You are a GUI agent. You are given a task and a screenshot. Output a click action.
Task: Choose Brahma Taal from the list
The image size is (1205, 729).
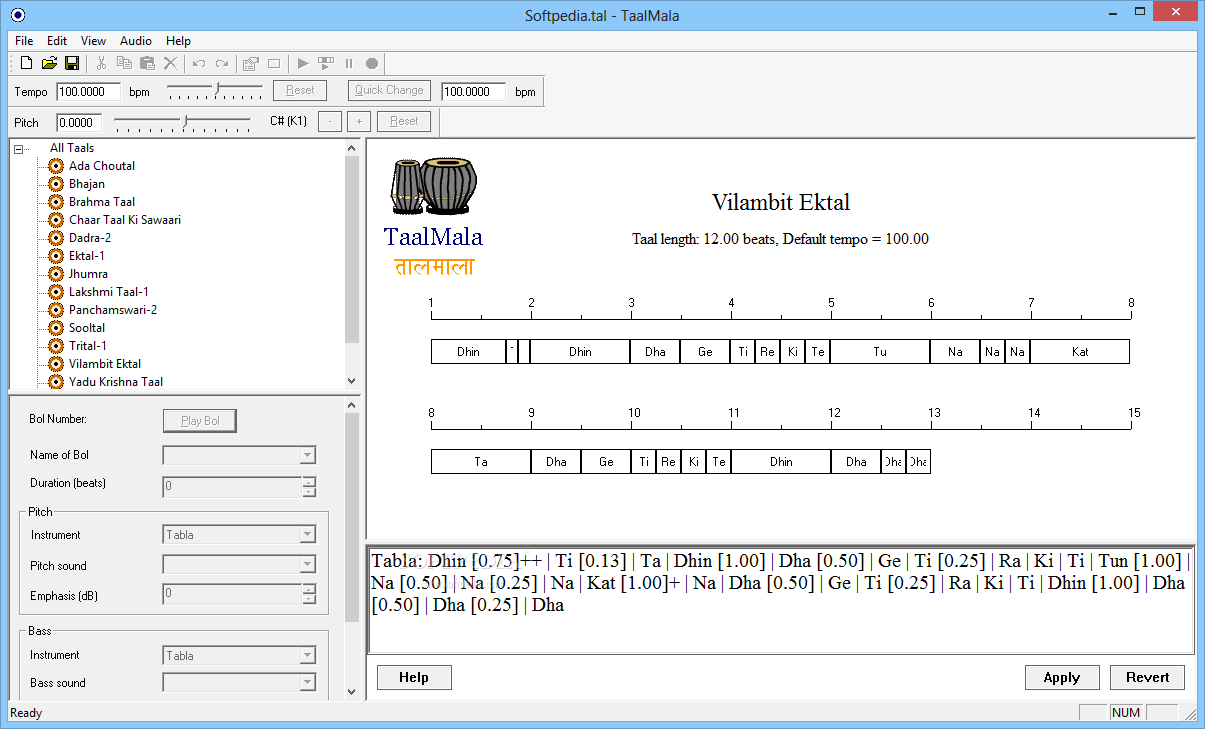tap(102, 202)
